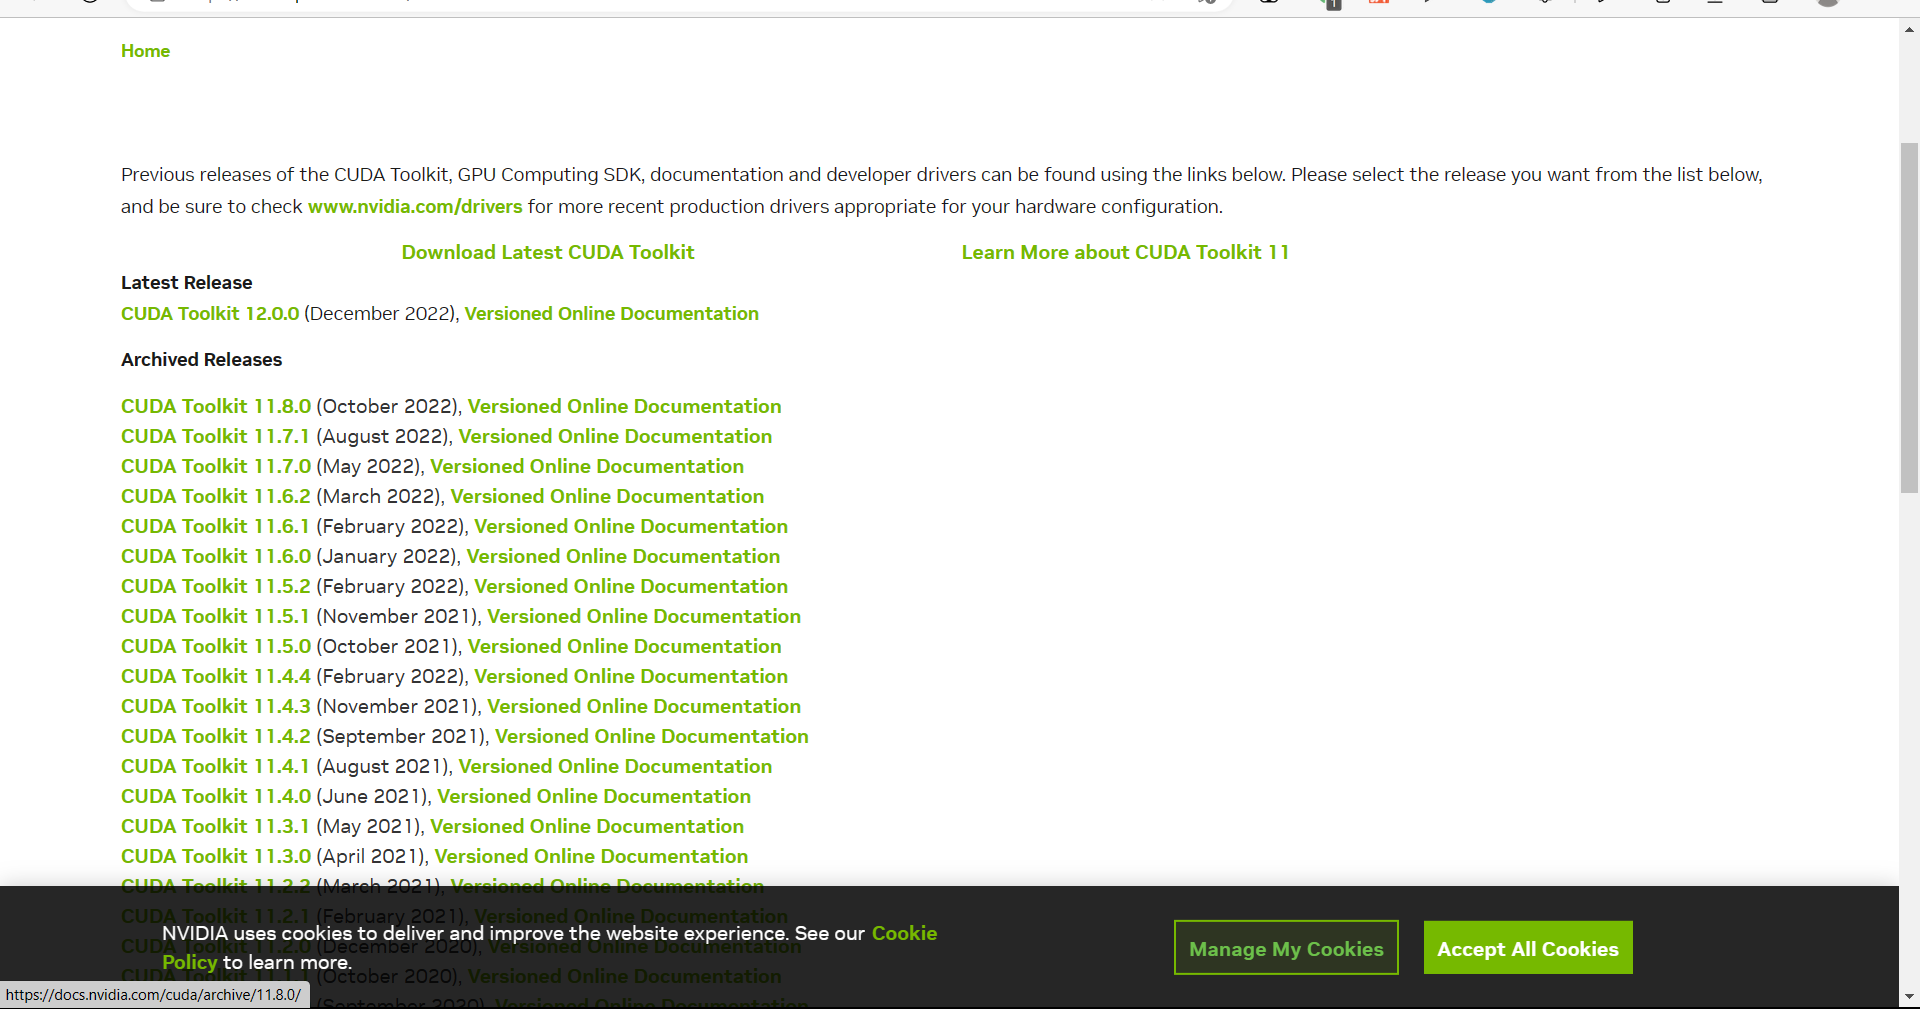View Versioned Online Documentation for 11.6.2
Screen dimensions: 1920x1009
click(x=607, y=496)
